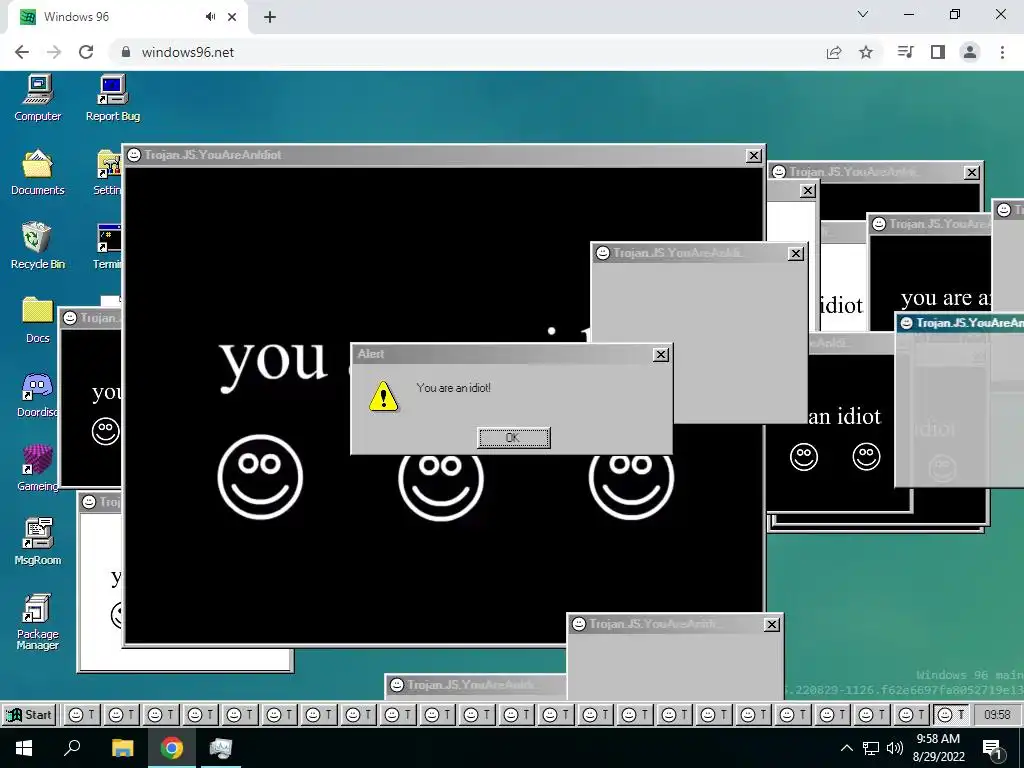Open the Chrome media control icon

coord(905,52)
